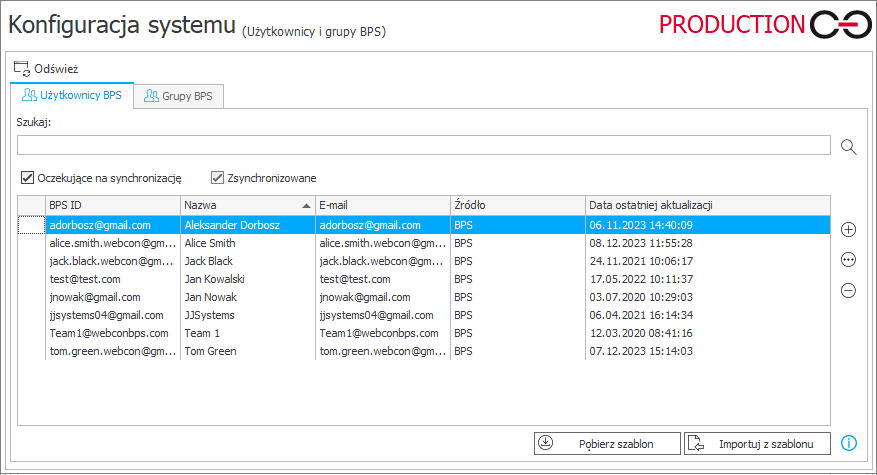Click date 06.11.2023 14:40:09 cell
The height and width of the screenshot is (475, 877).
point(708,225)
